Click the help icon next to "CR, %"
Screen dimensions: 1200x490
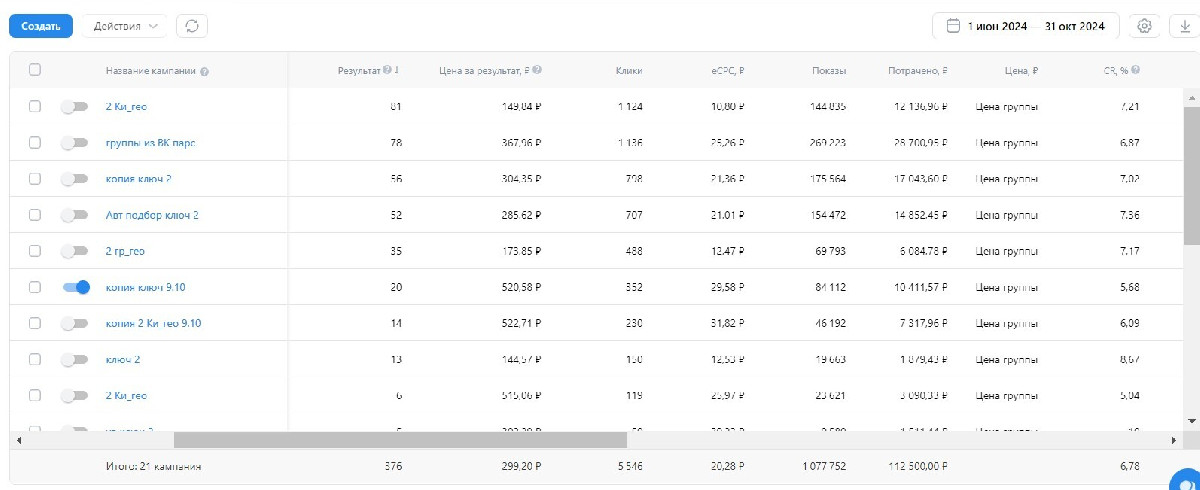(1136, 70)
